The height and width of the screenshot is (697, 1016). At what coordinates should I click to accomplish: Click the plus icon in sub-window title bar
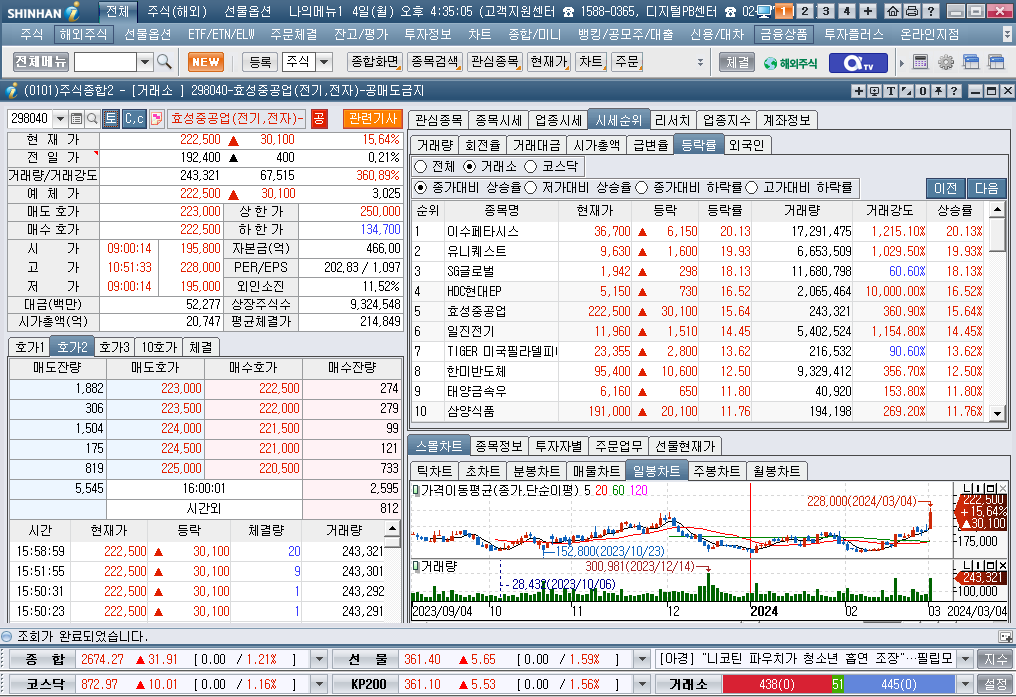point(859,91)
